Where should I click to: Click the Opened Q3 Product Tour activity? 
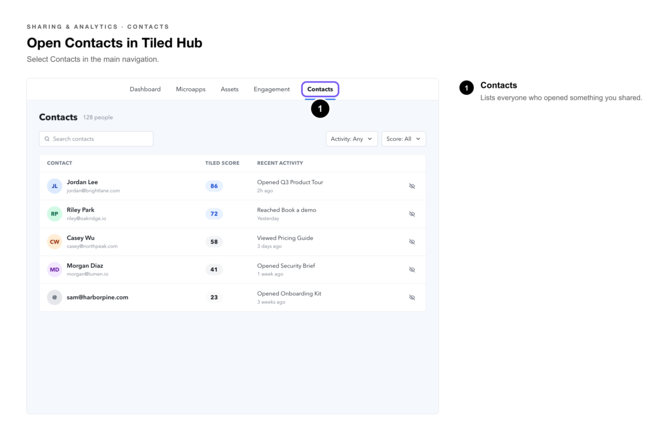pyautogui.click(x=290, y=182)
